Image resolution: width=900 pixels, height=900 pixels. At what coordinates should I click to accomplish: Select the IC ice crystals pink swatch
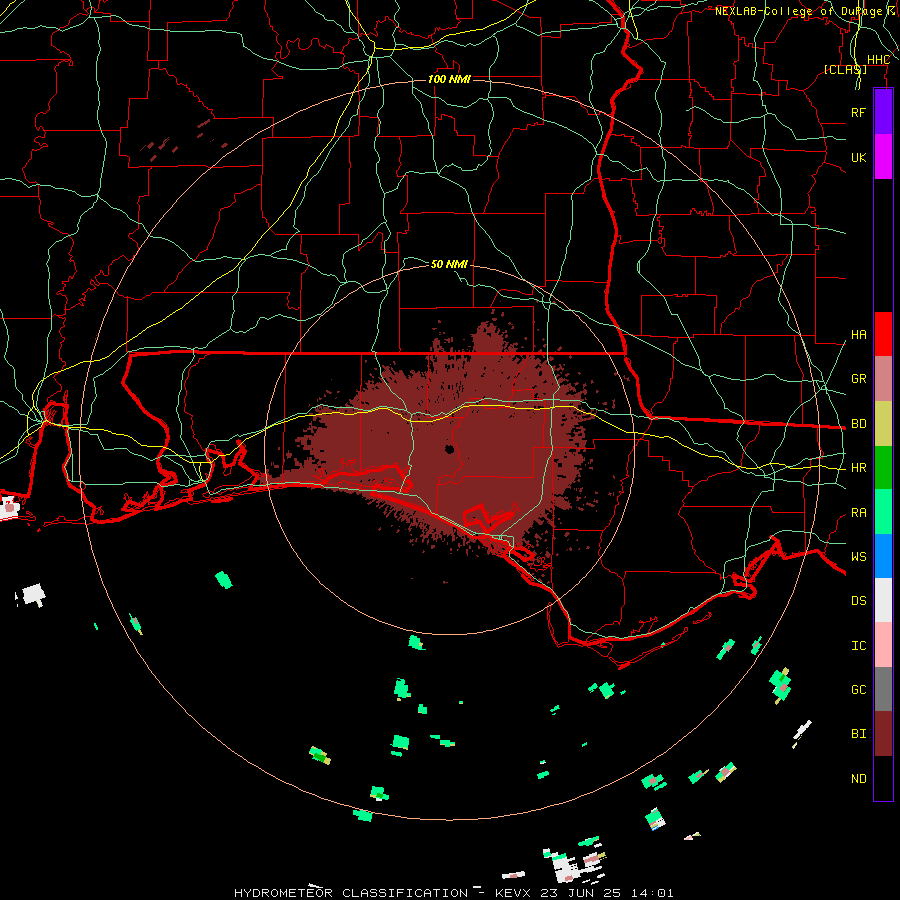[x=883, y=645]
